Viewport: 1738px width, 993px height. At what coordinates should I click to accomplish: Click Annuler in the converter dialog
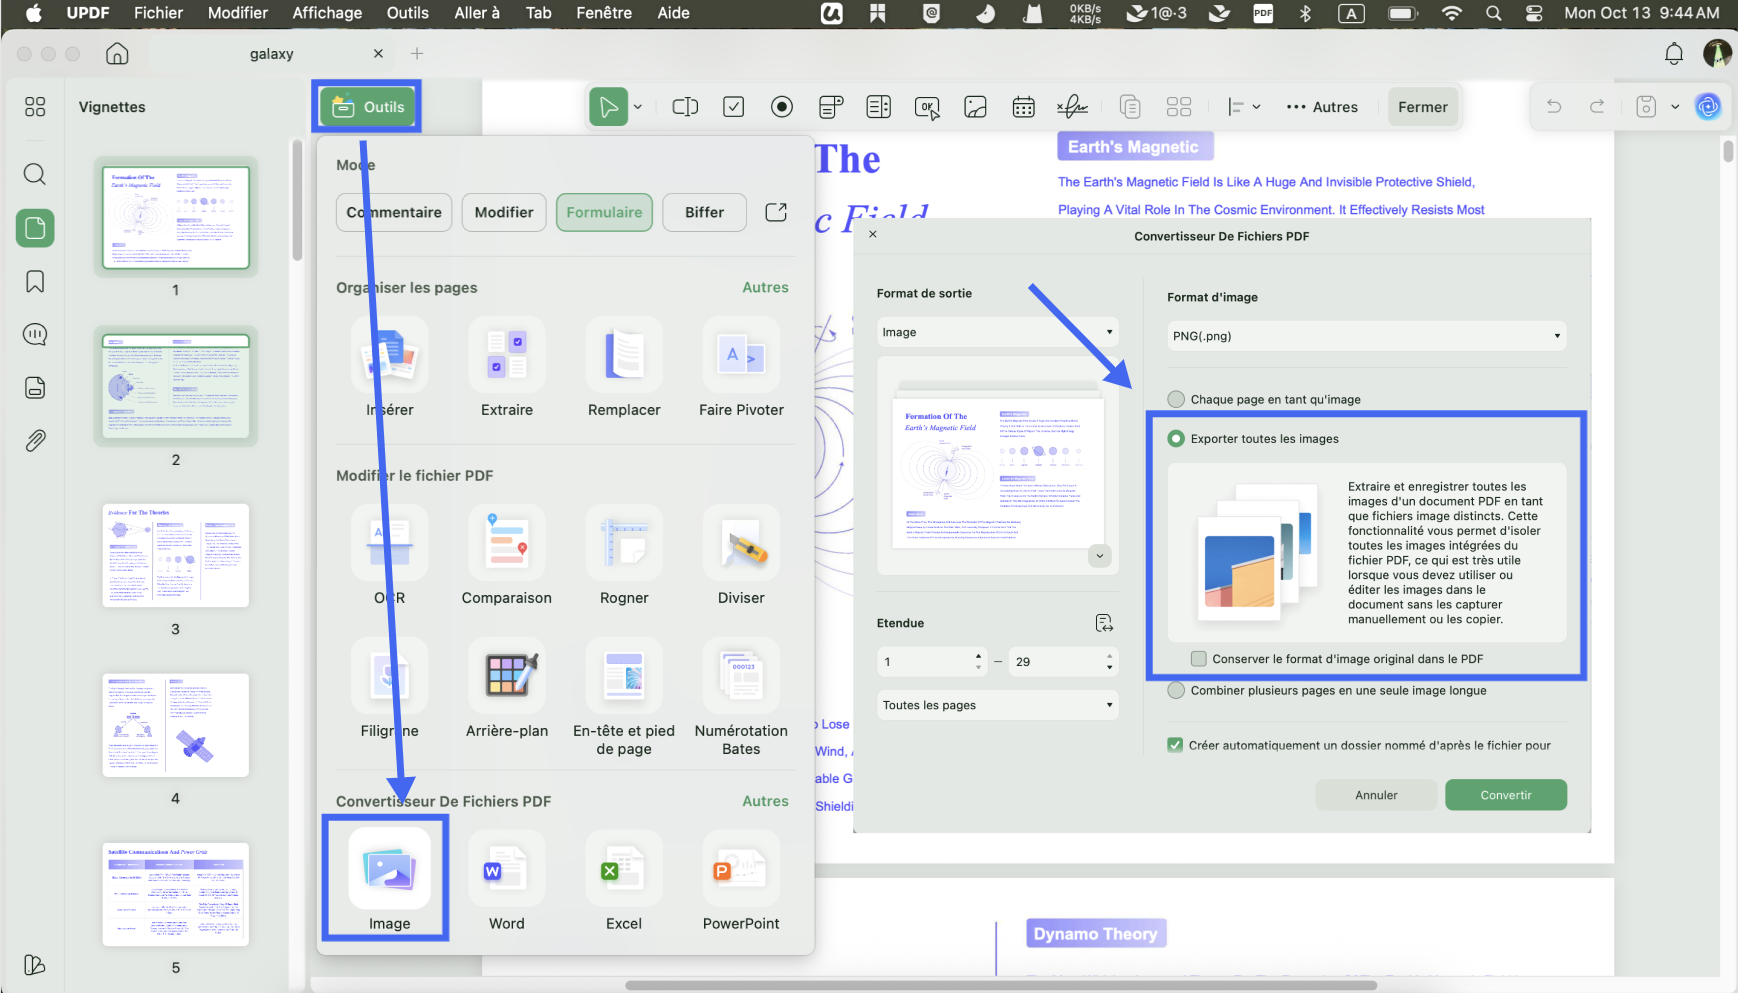click(1377, 795)
